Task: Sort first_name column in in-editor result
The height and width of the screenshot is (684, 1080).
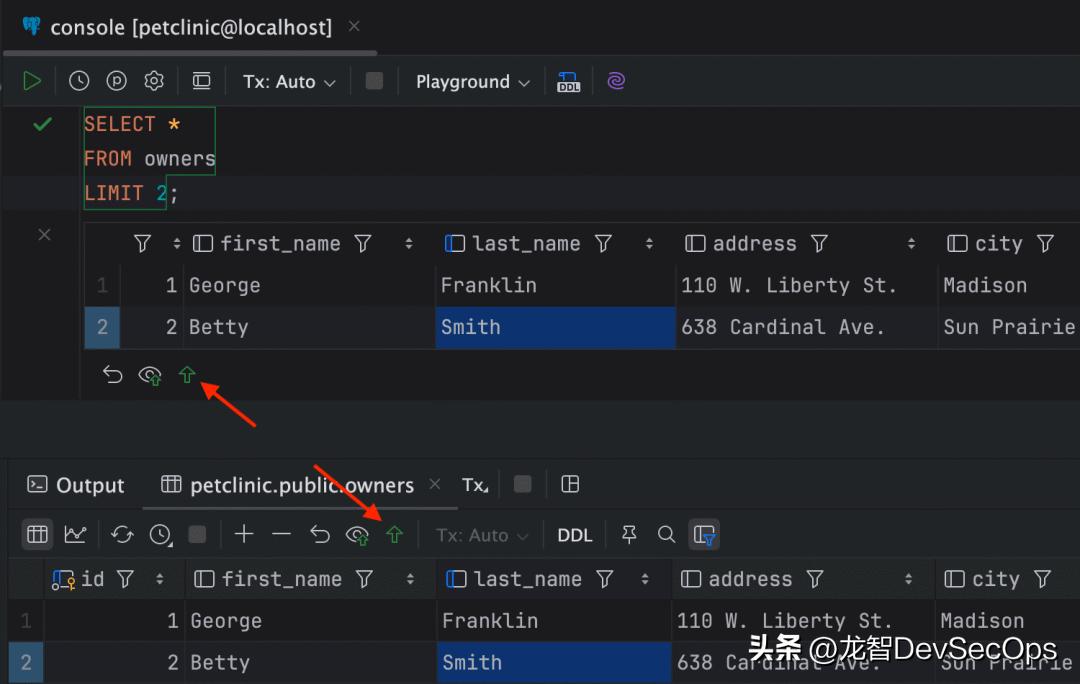Action: pyautogui.click(x=409, y=243)
